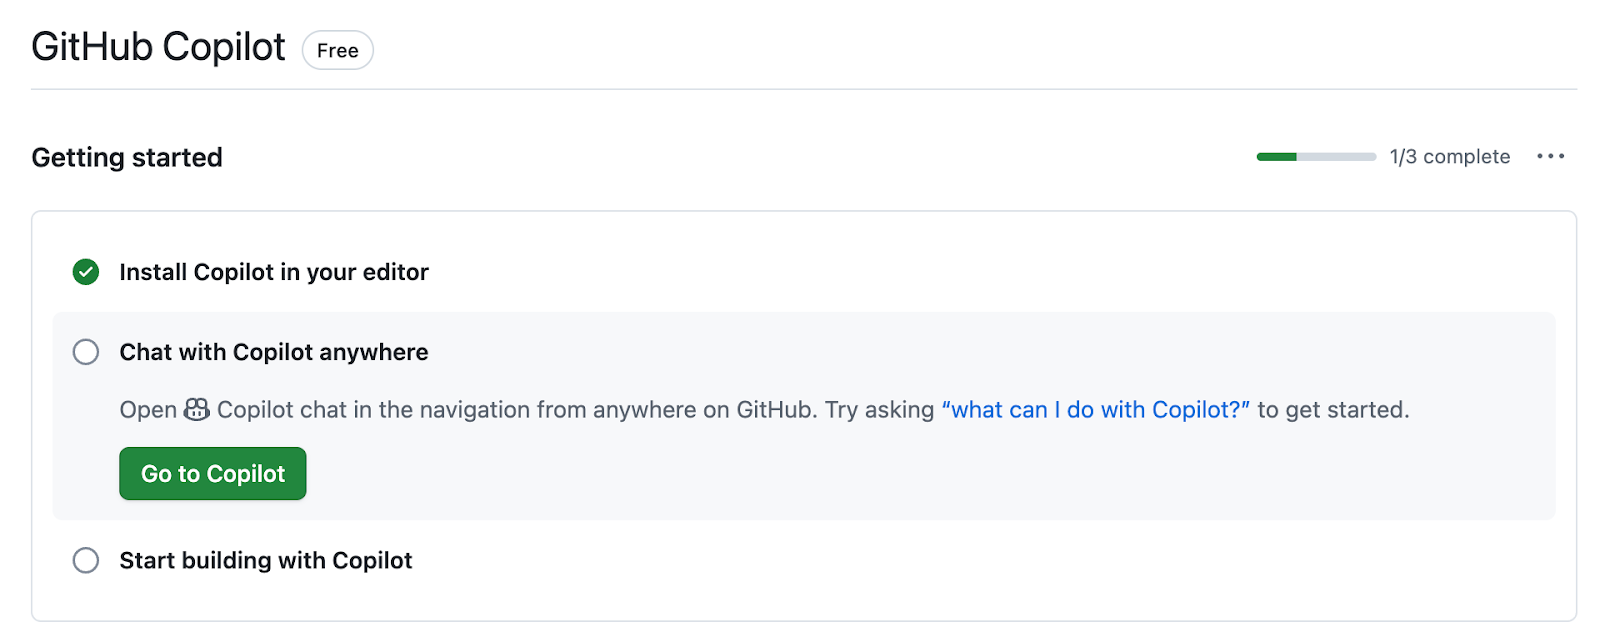
Task: Click the green progress bar
Action: tap(1275, 156)
